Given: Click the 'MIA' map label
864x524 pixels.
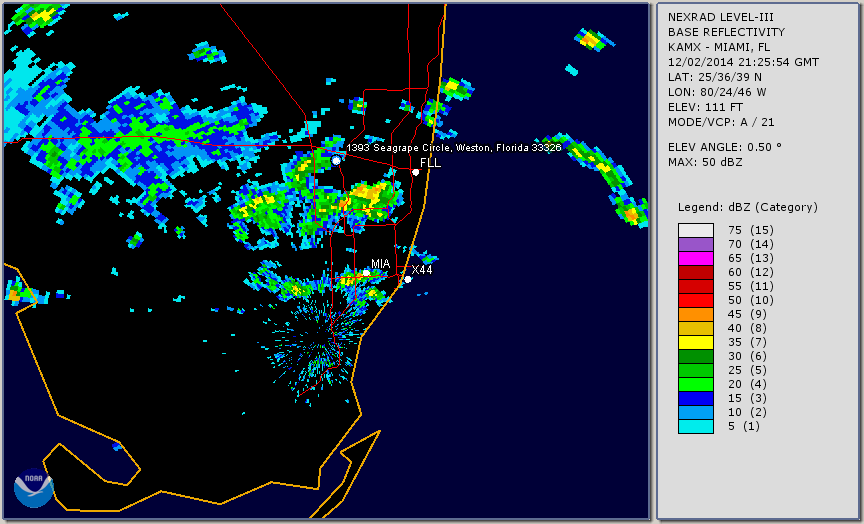Looking at the screenshot, I should [x=380, y=264].
